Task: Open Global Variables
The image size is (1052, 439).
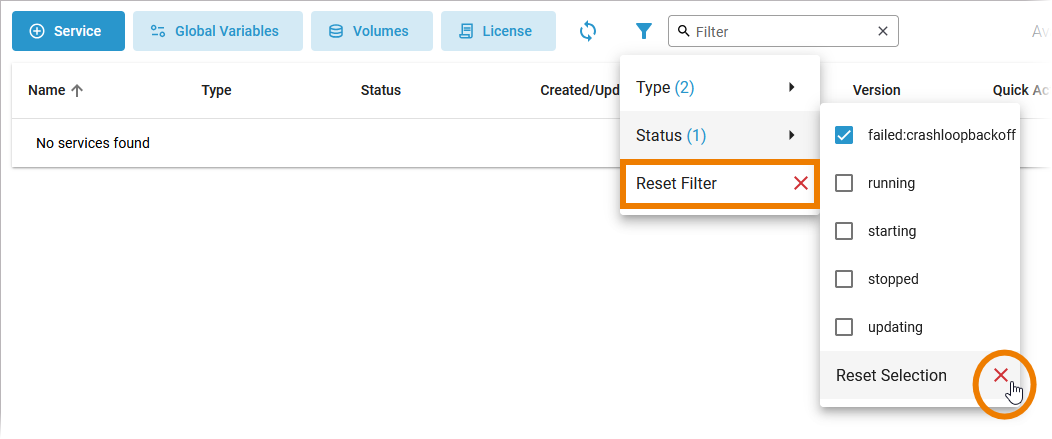Action: [218, 31]
